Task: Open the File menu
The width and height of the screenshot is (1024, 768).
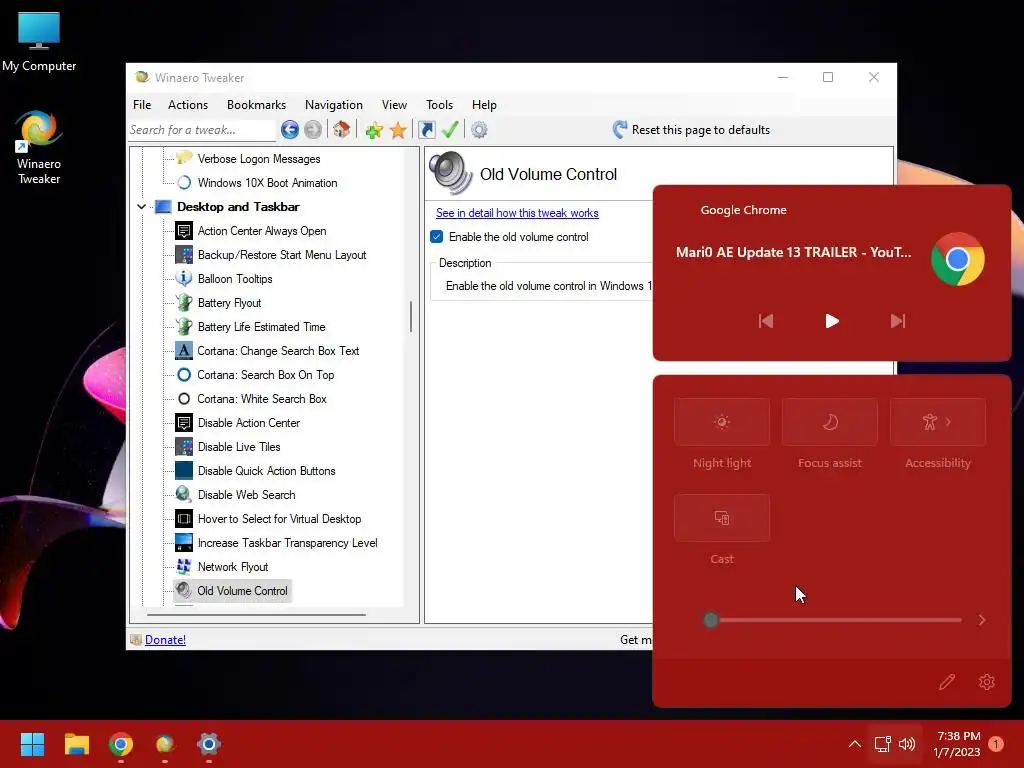Action: (142, 104)
